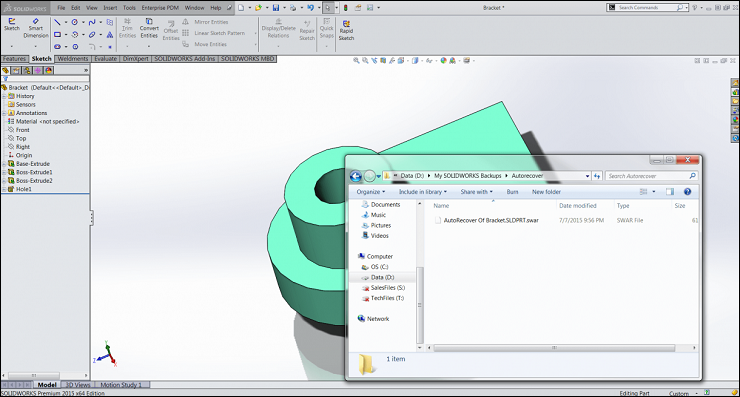Select the Front plane in tree
The image size is (740, 397).
19,130
